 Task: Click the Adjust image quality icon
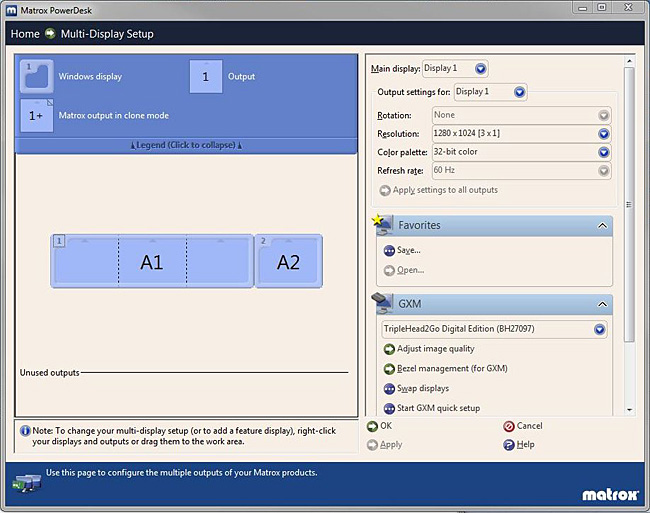tap(389, 349)
